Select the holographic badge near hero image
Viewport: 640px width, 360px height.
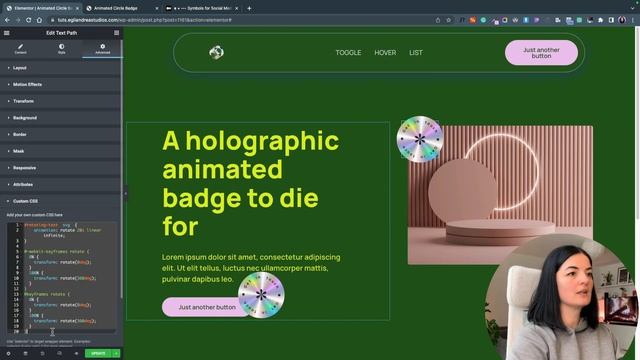pos(420,139)
